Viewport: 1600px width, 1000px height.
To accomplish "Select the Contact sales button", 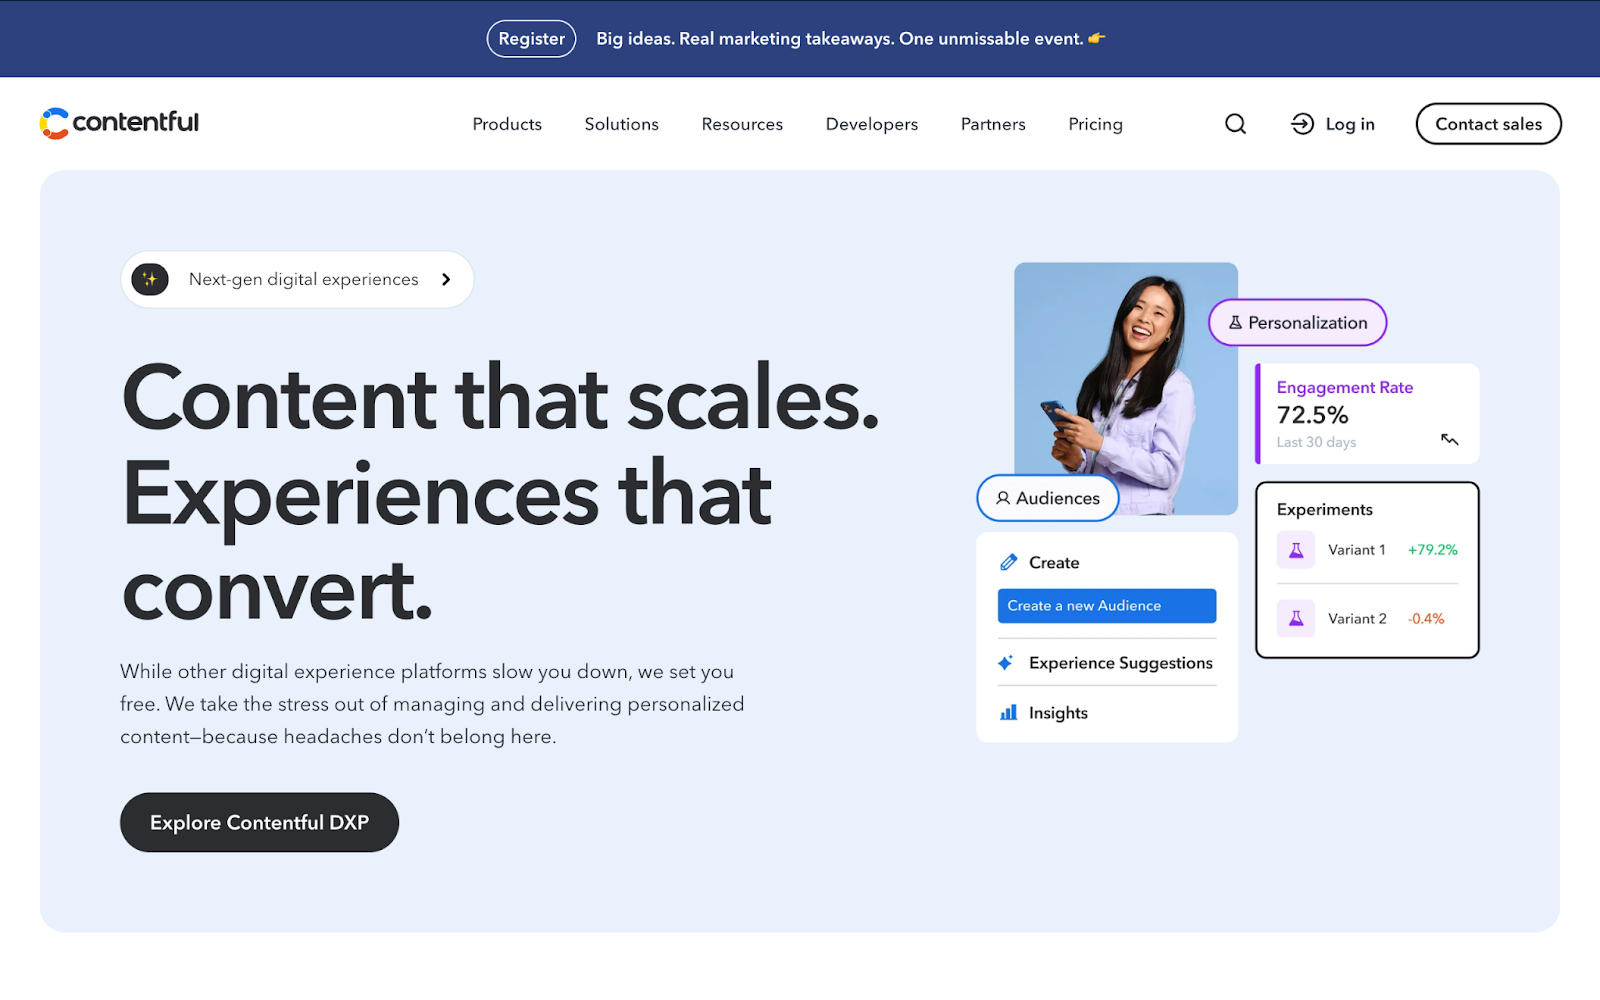I will point(1489,124).
